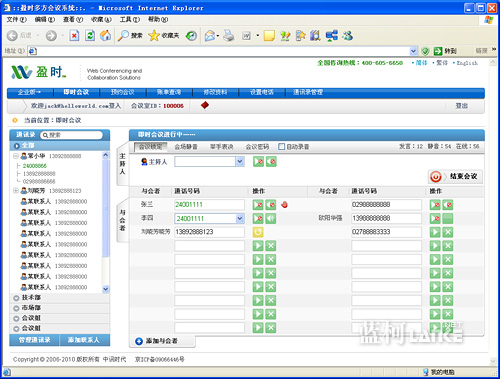The image size is (500, 379).
Task: Click the 添加联系人 button
Action: [84, 340]
